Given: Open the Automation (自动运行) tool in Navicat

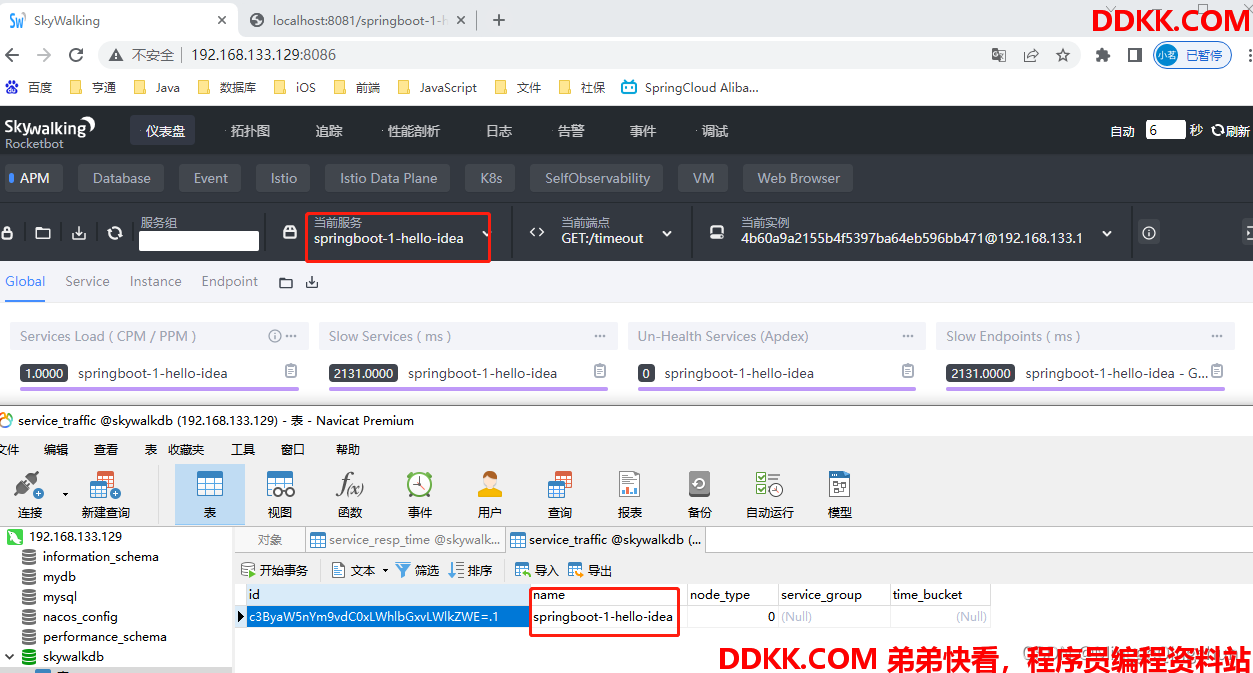Looking at the screenshot, I should (770, 494).
